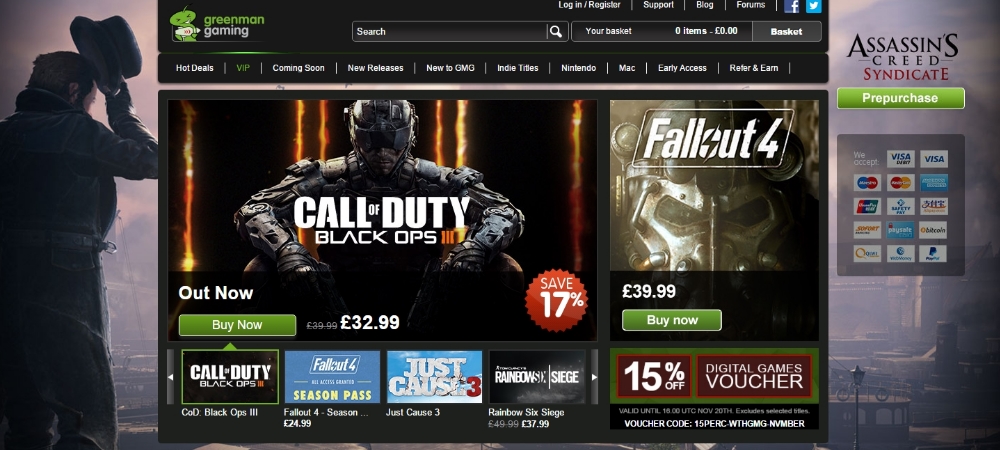The width and height of the screenshot is (1000, 450).
Task: Click the carousel left arrow
Action: point(170,377)
